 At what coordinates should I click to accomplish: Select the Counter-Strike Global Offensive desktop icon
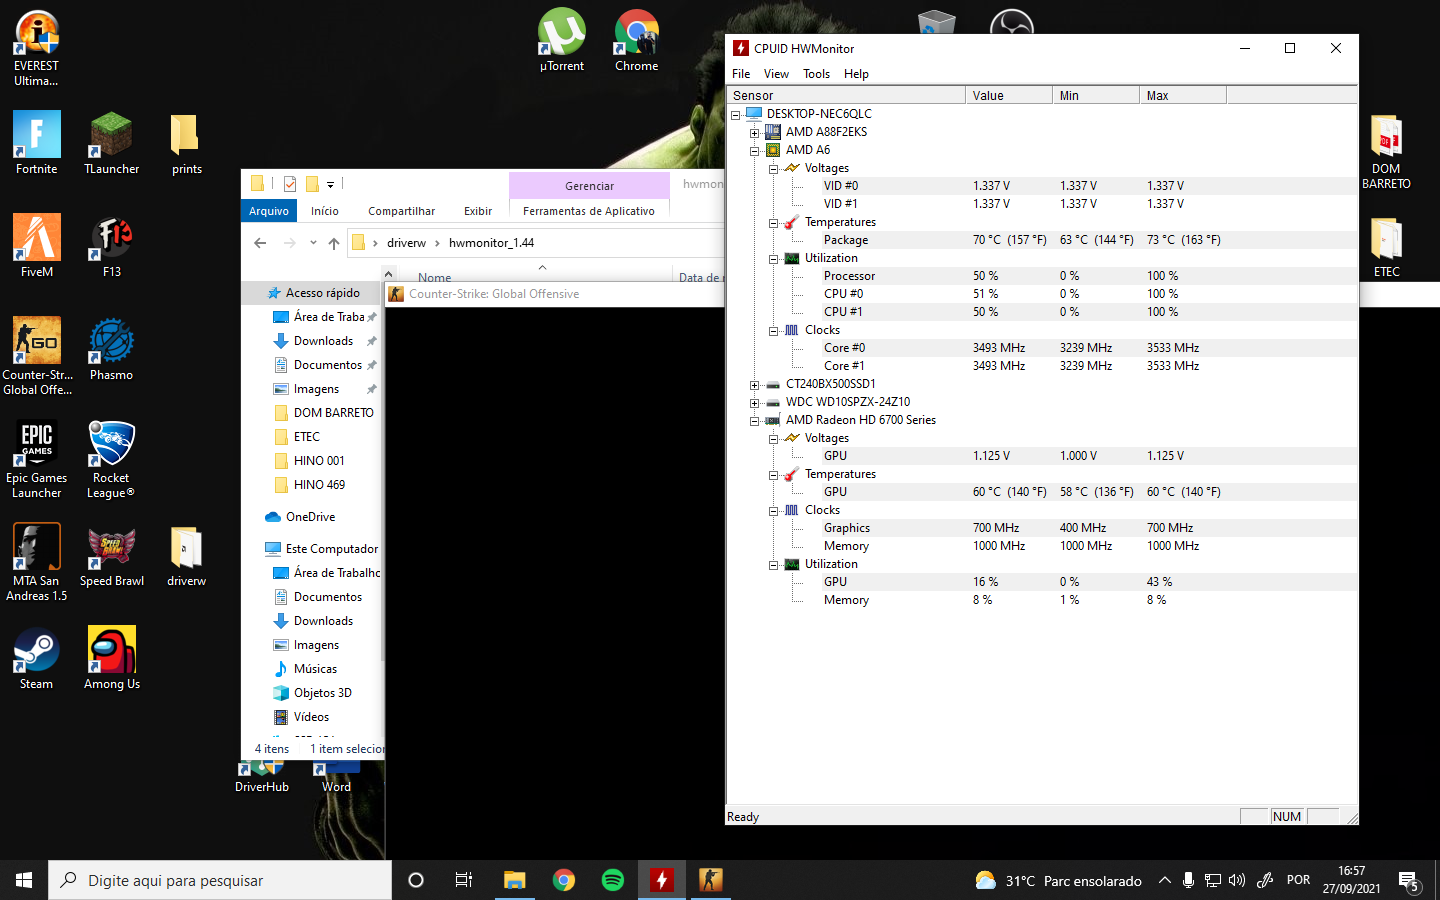coord(37,356)
